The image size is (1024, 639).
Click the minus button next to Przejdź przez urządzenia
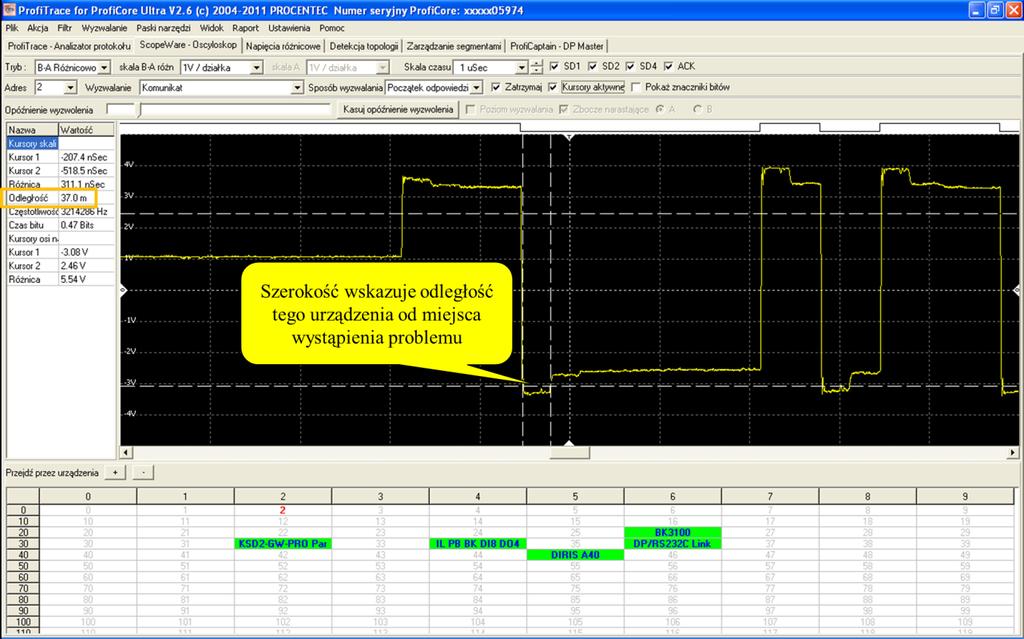coord(143,472)
